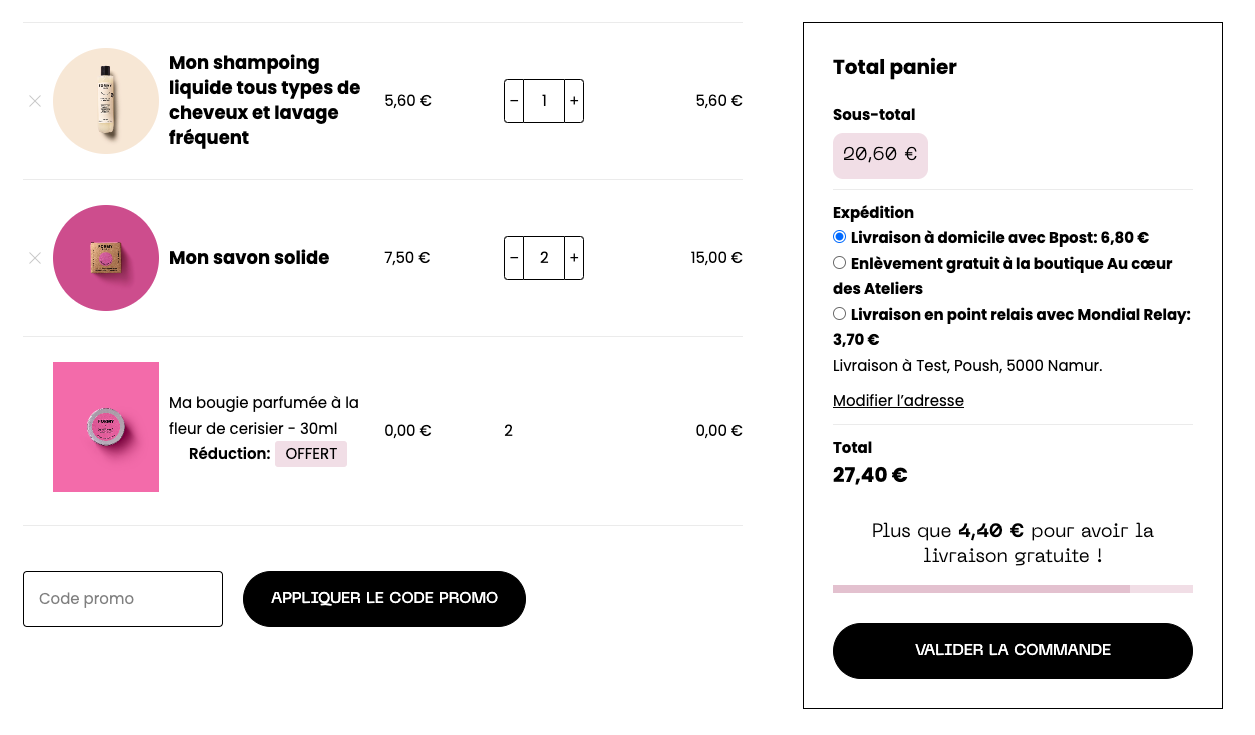Select Mondial Relay point relais delivery

[840, 314]
